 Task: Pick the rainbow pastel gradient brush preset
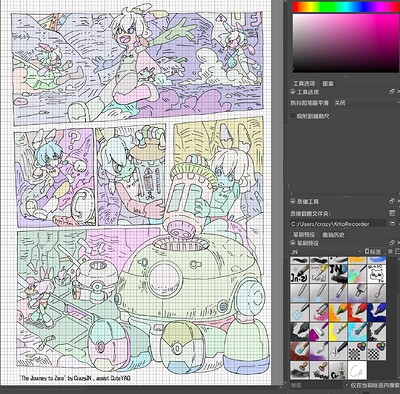coord(358,273)
